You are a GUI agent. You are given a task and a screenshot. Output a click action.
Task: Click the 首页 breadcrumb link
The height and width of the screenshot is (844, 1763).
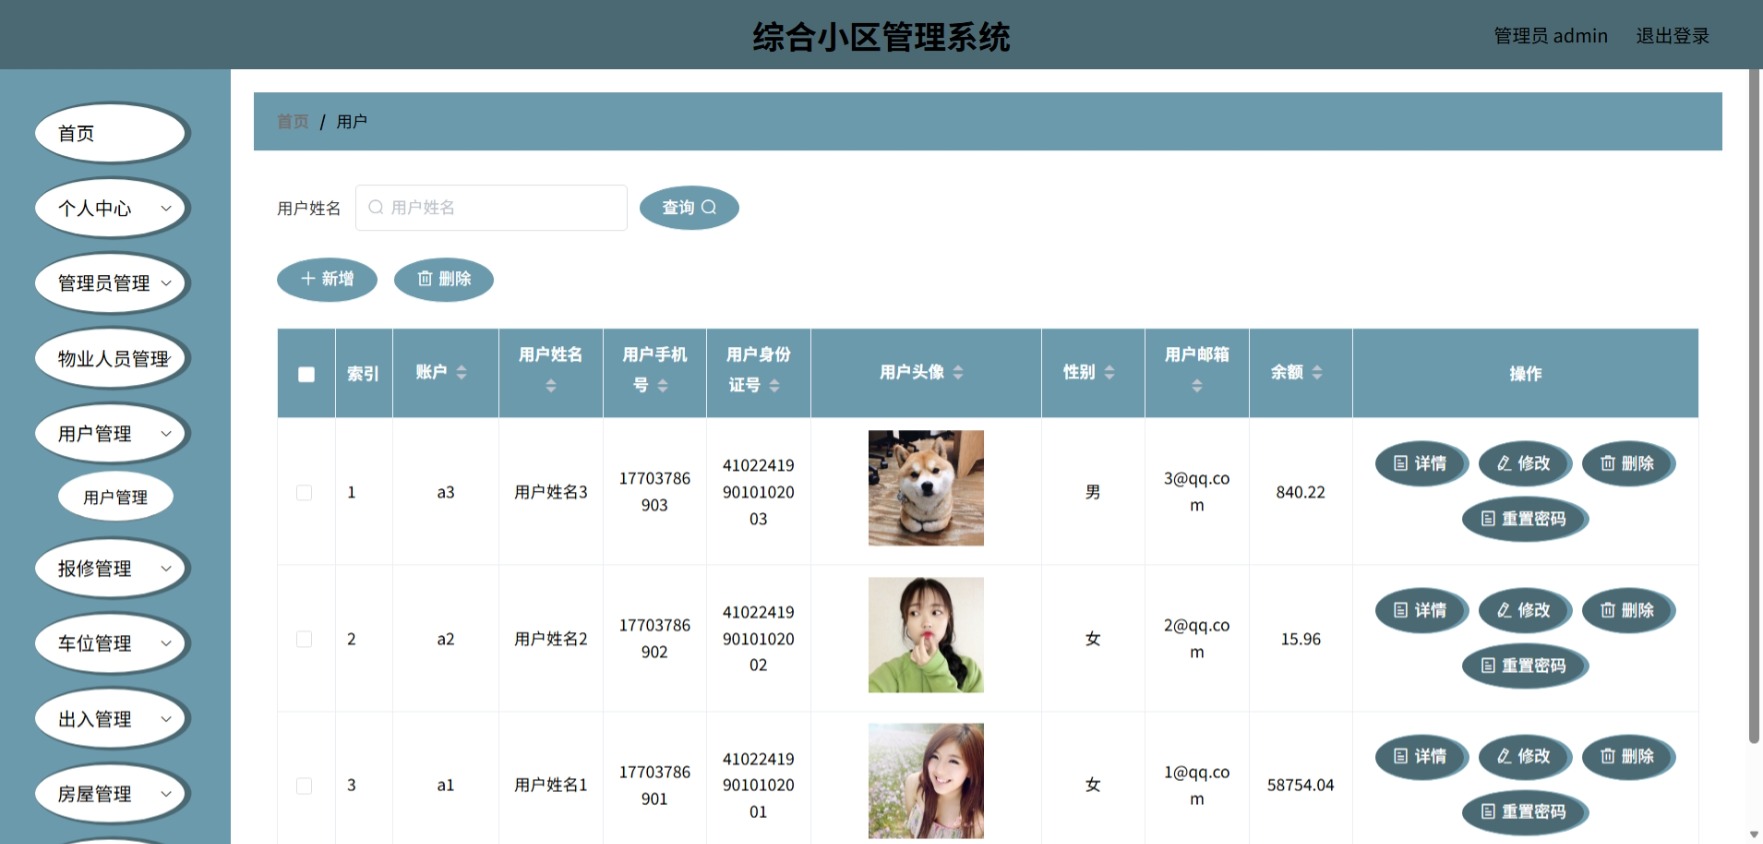(x=293, y=122)
